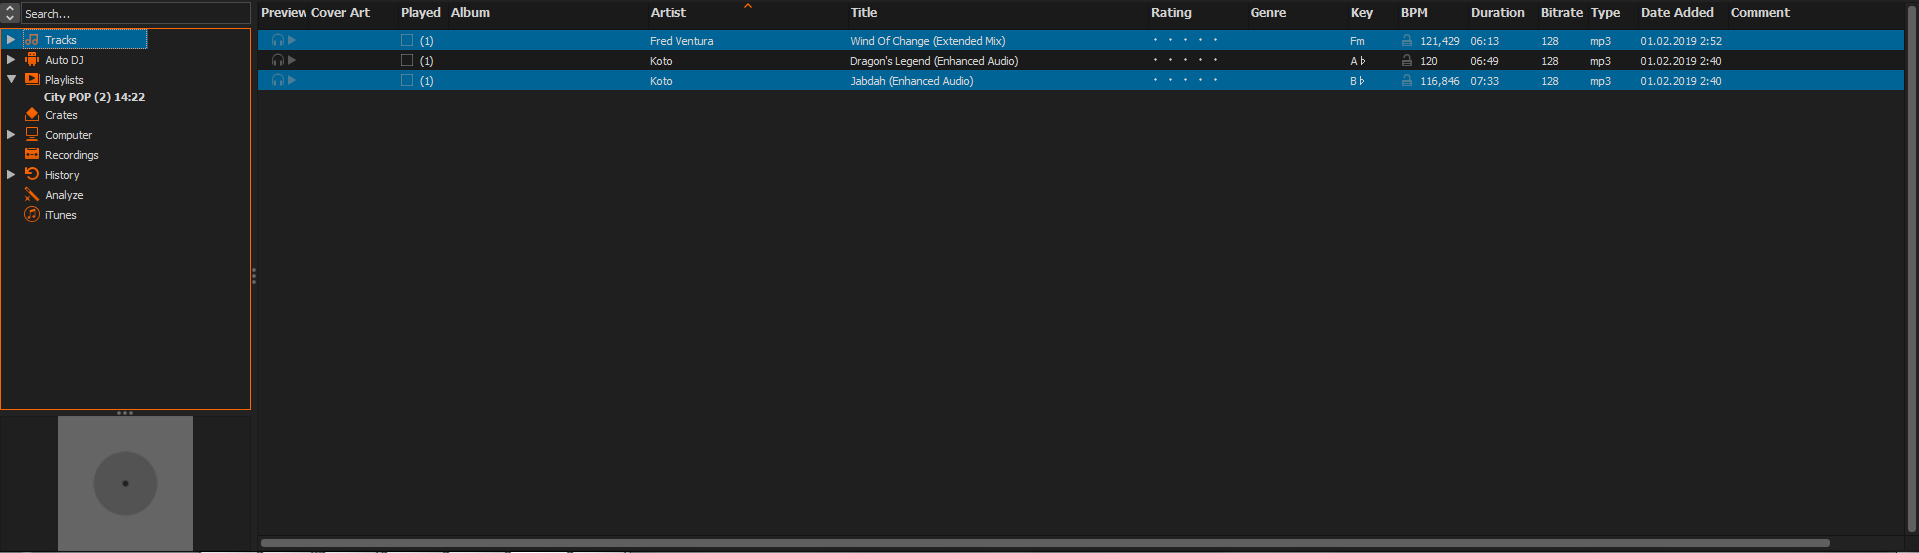The image size is (1919, 553).
Task: Click preview headphone icon for Wind Of Change
Action: click(277, 41)
